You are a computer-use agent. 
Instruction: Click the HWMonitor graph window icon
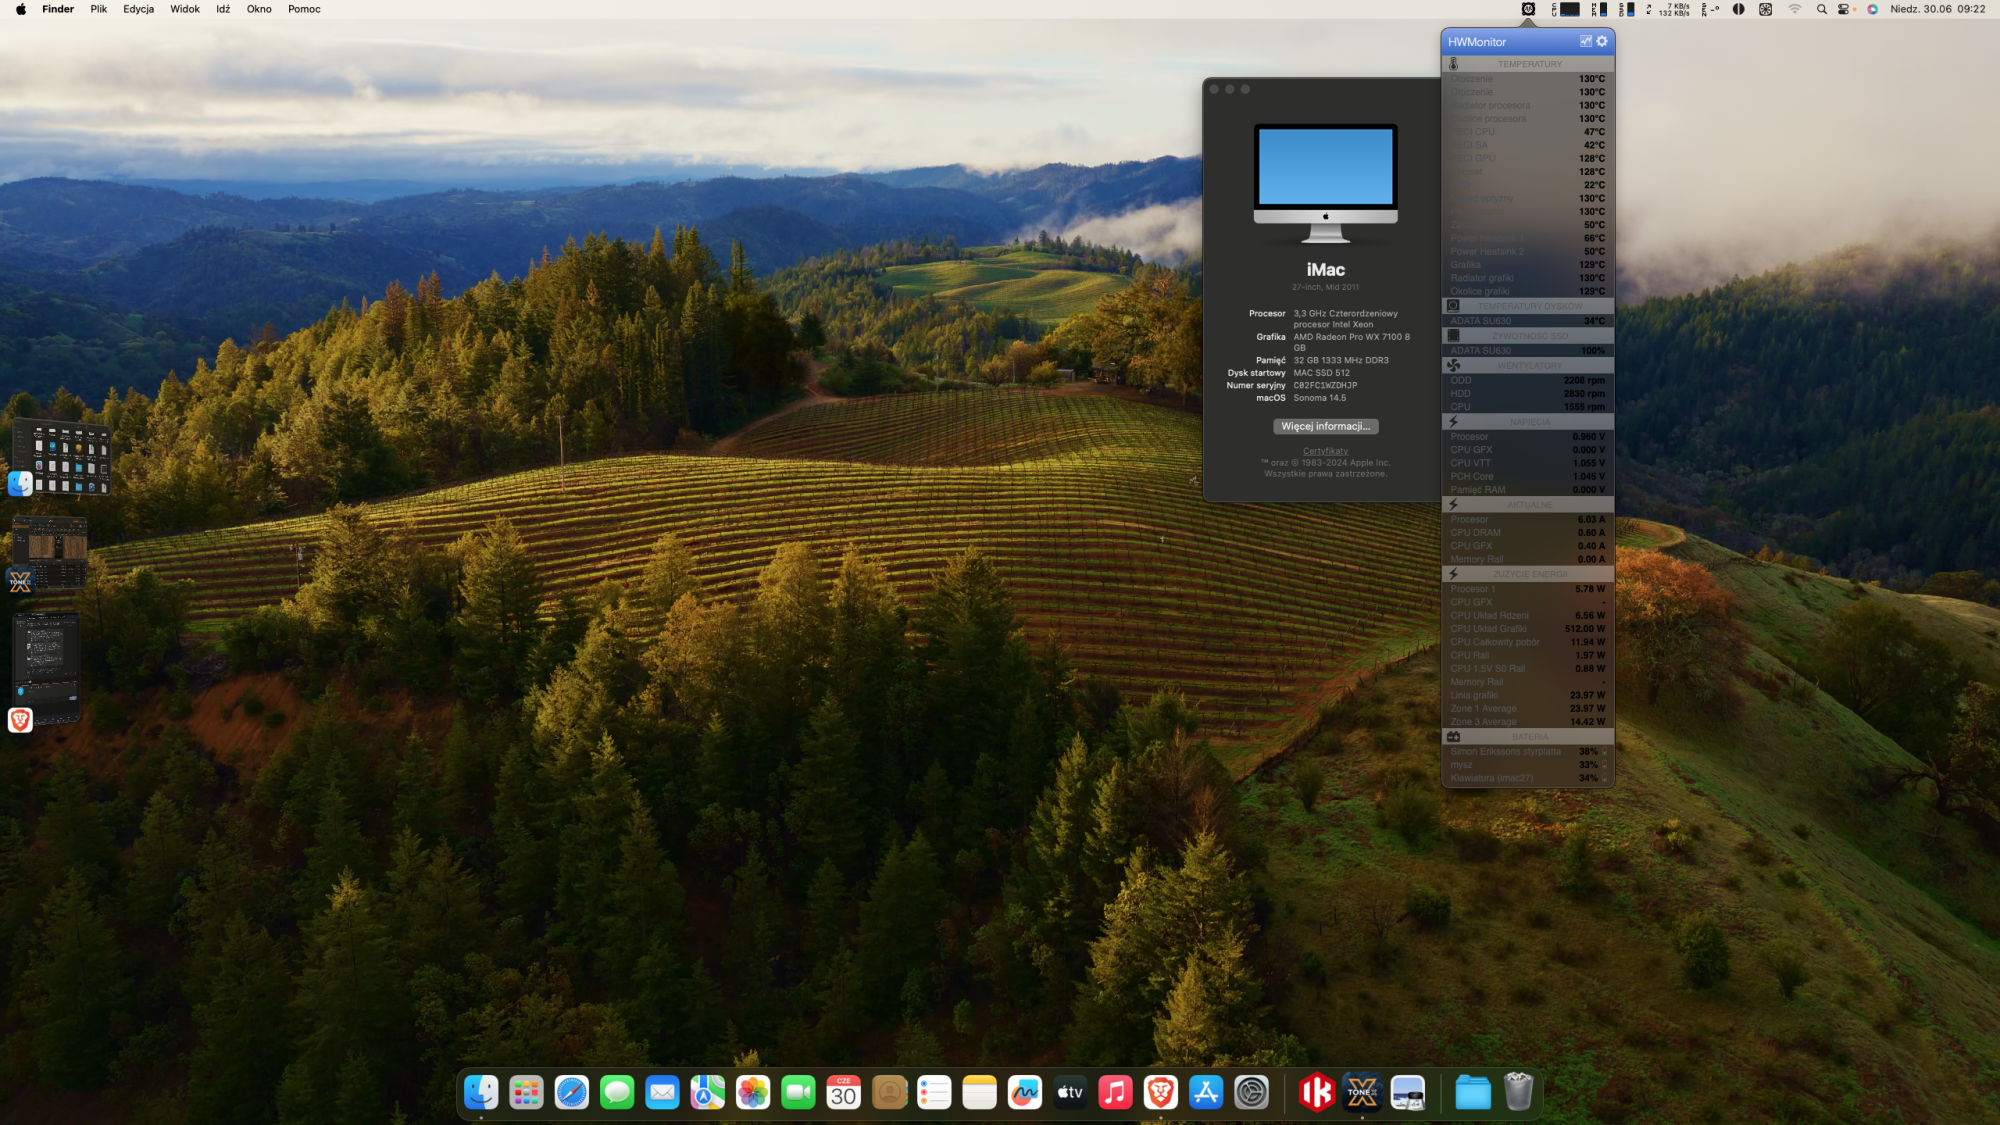pos(1585,41)
